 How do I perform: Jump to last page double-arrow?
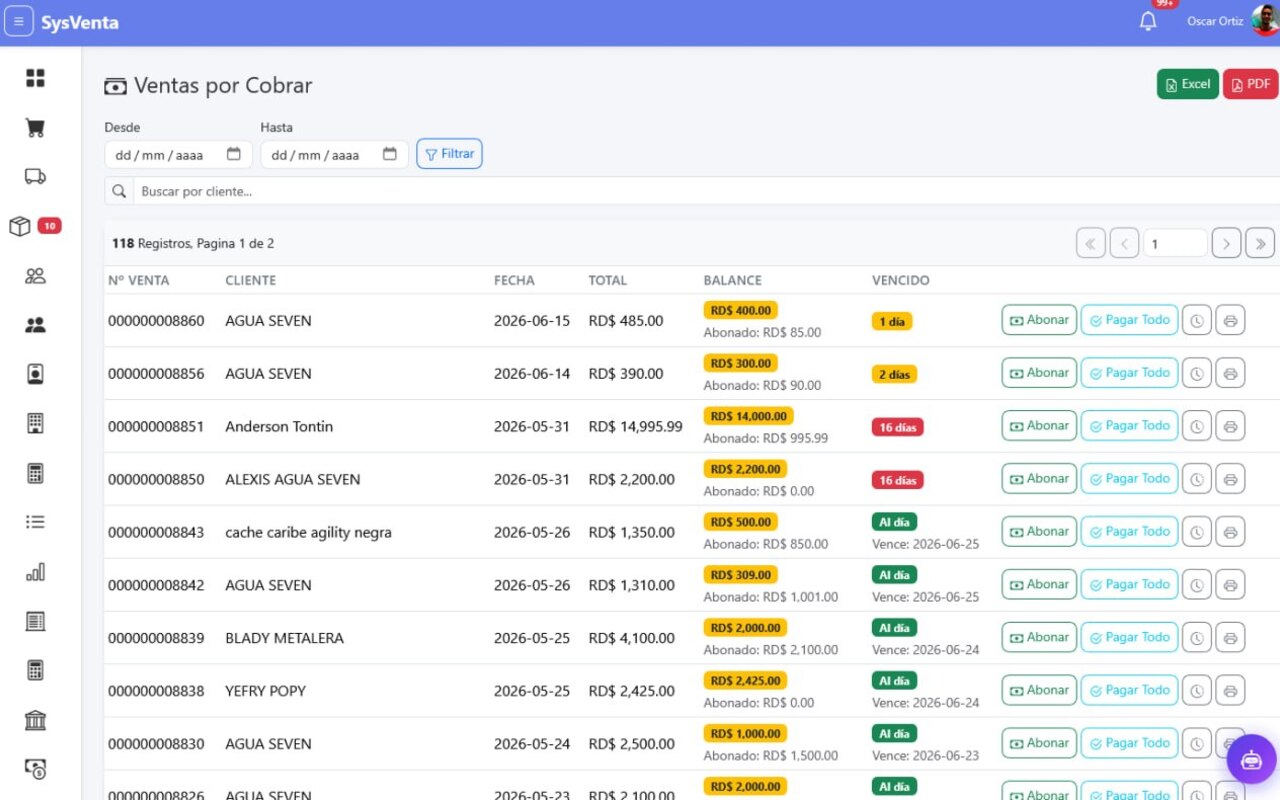(1260, 243)
